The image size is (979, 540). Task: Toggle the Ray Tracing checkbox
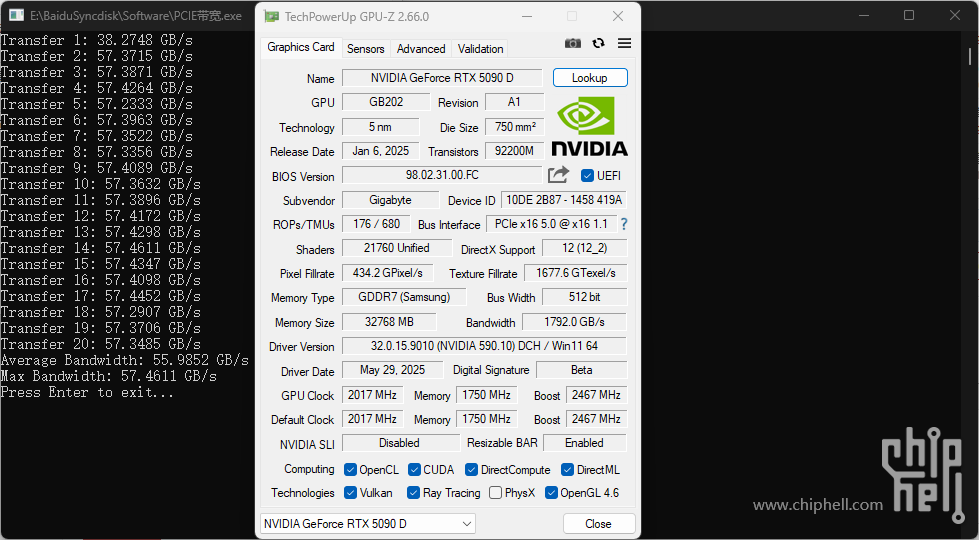point(413,493)
